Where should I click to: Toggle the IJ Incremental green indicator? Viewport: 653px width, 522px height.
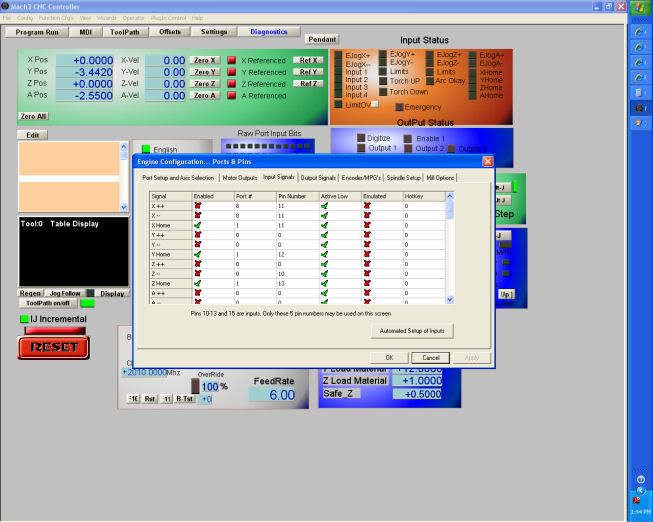click(25, 318)
